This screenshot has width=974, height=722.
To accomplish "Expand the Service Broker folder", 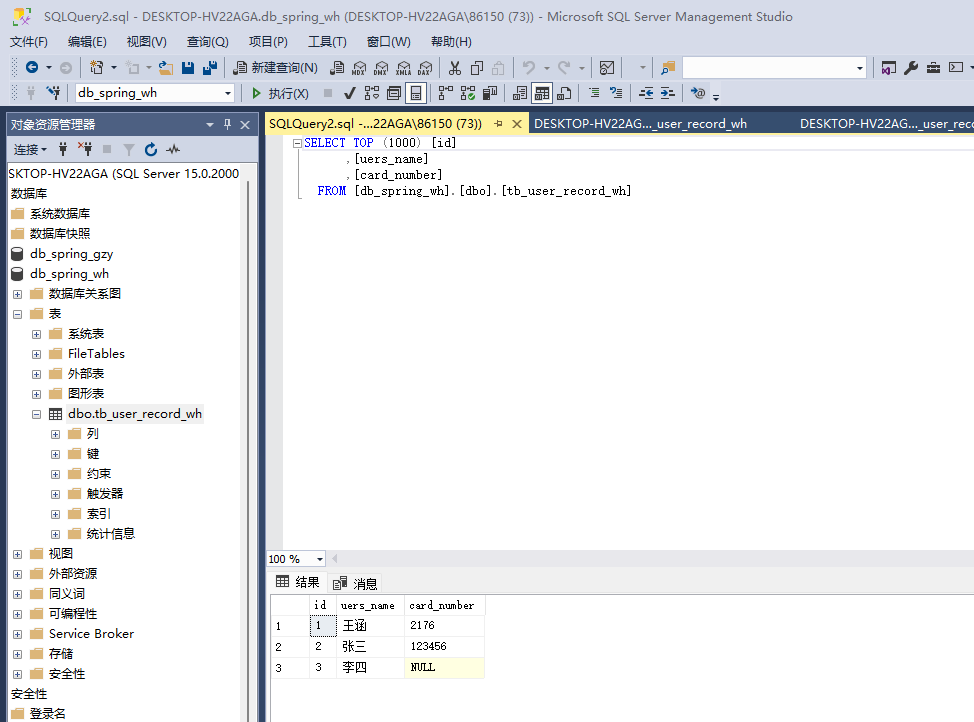I will (17, 634).
